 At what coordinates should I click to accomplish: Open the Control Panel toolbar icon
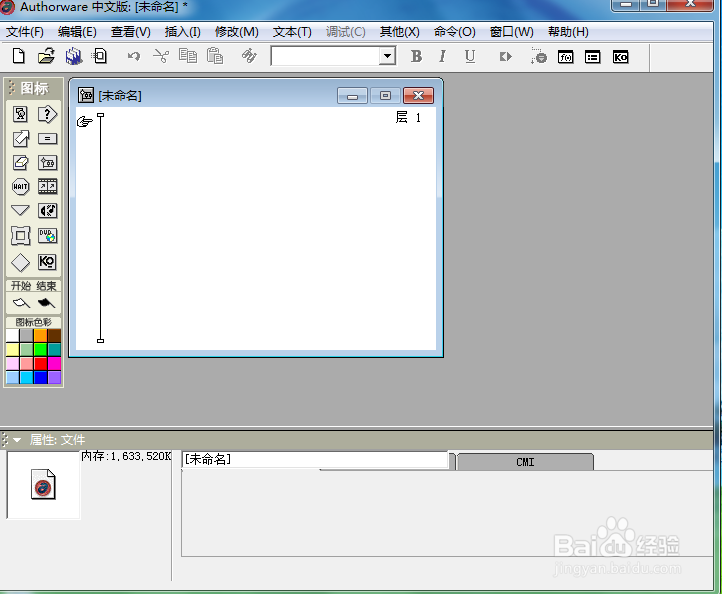[x=538, y=56]
